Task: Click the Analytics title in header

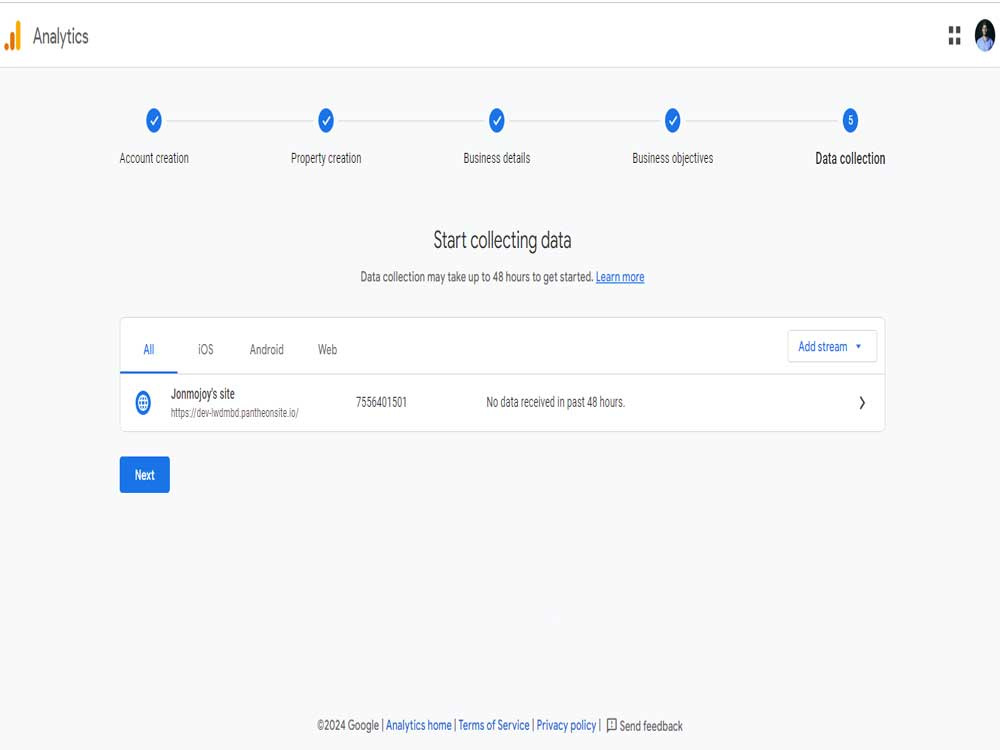Action: [61, 36]
